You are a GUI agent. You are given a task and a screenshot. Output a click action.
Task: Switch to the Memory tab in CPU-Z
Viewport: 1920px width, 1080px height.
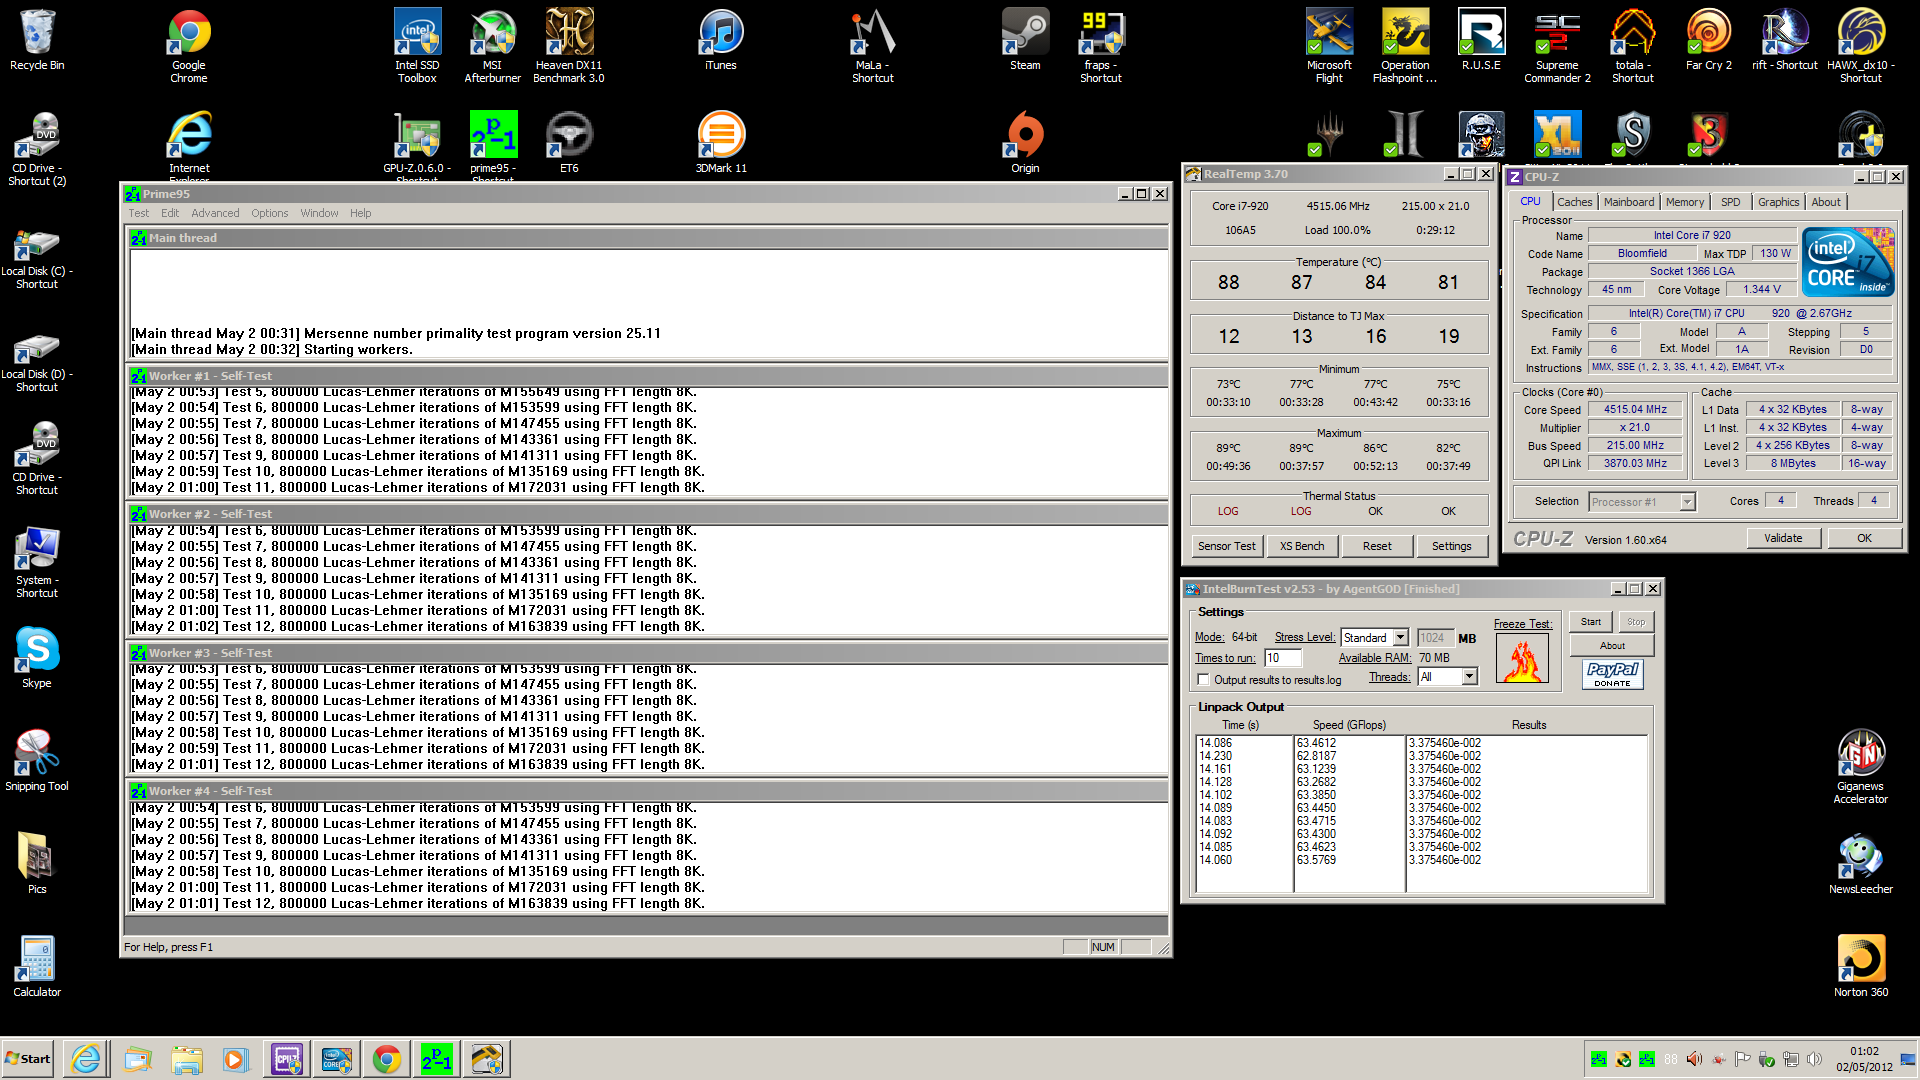(1684, 202)
